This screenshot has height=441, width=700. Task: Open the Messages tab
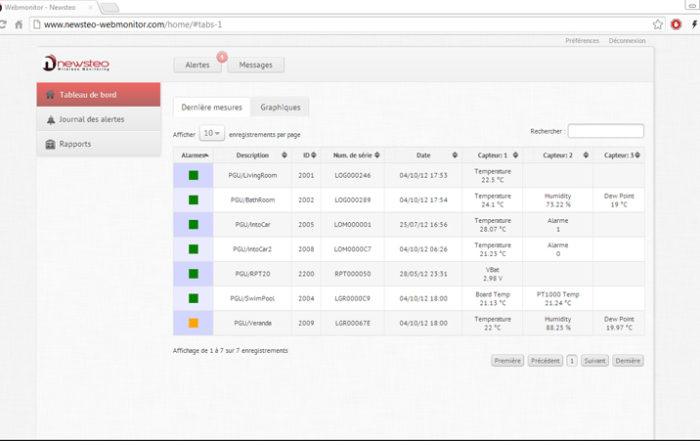pyautogui.click(x=255, y=65)
